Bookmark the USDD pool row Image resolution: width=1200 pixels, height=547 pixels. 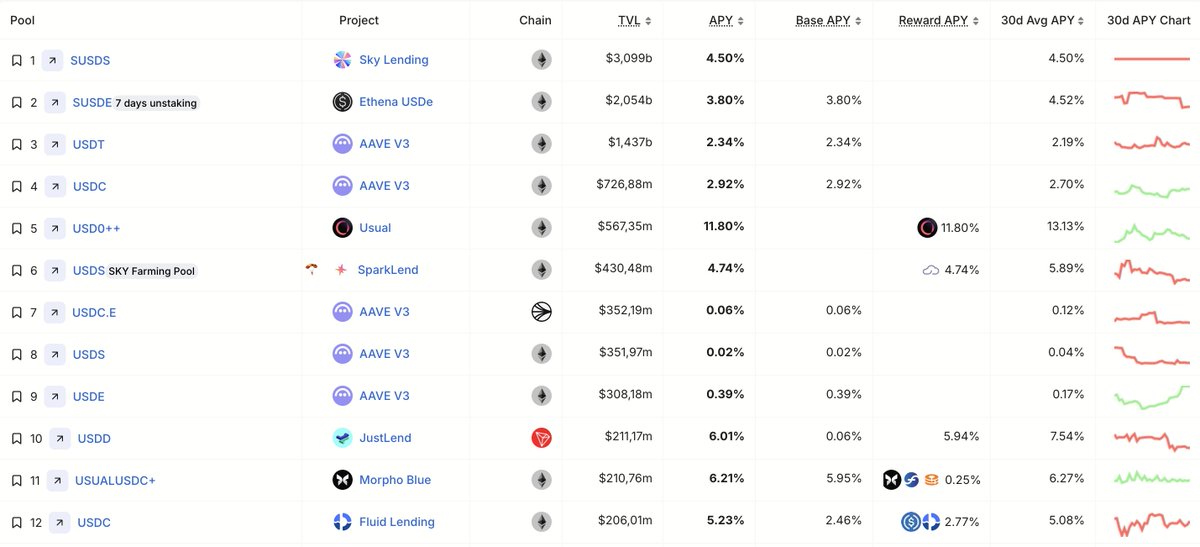click(x=16, y=438)
